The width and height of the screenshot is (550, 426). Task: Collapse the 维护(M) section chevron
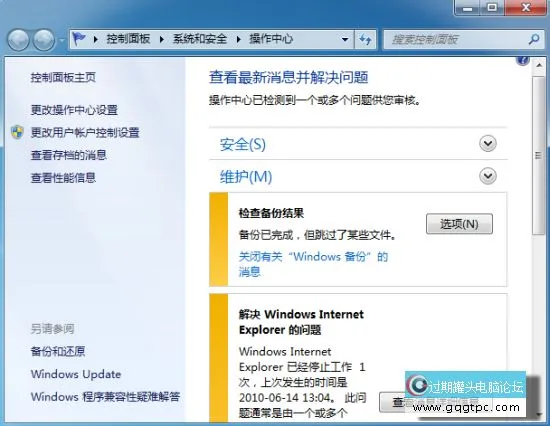pyautogui.click(x=488, y=176)
